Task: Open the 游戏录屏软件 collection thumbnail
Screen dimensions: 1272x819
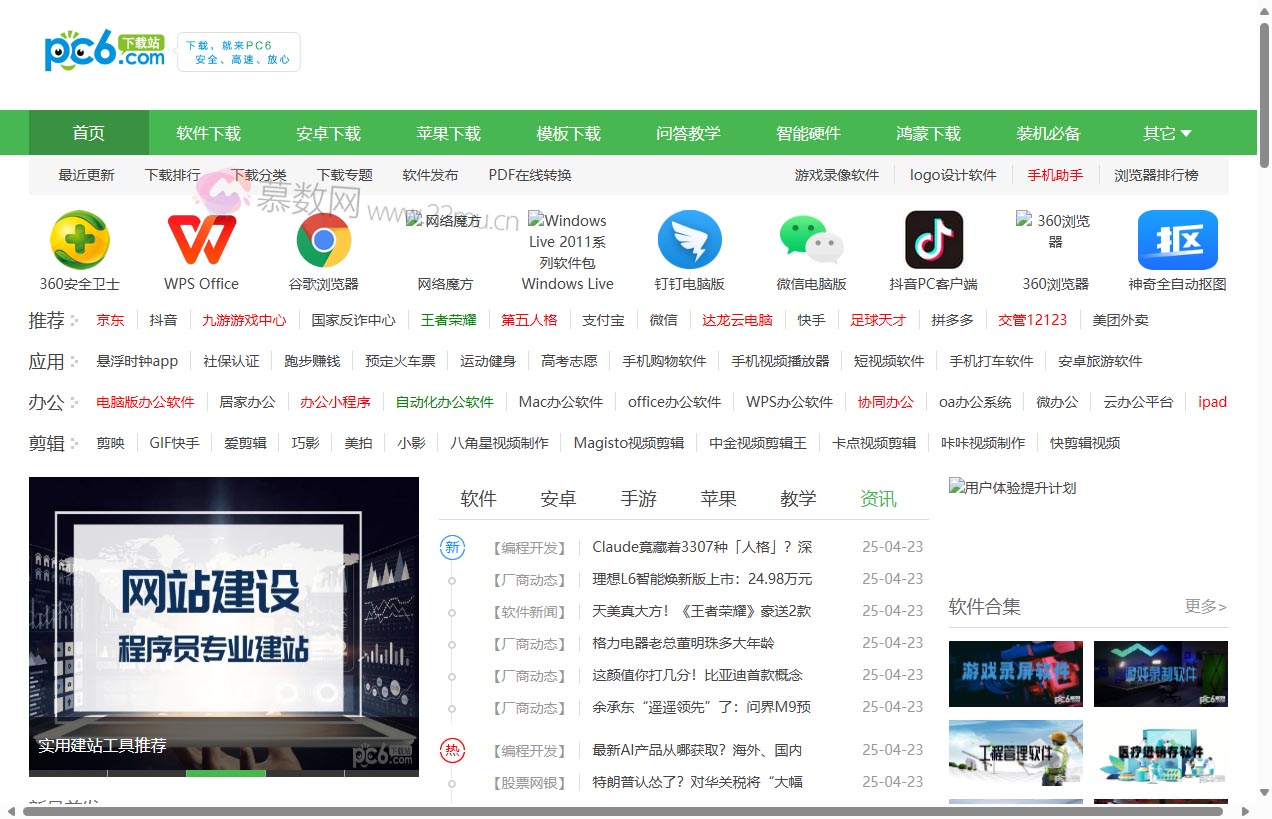Action: (x=1015, y=673)
